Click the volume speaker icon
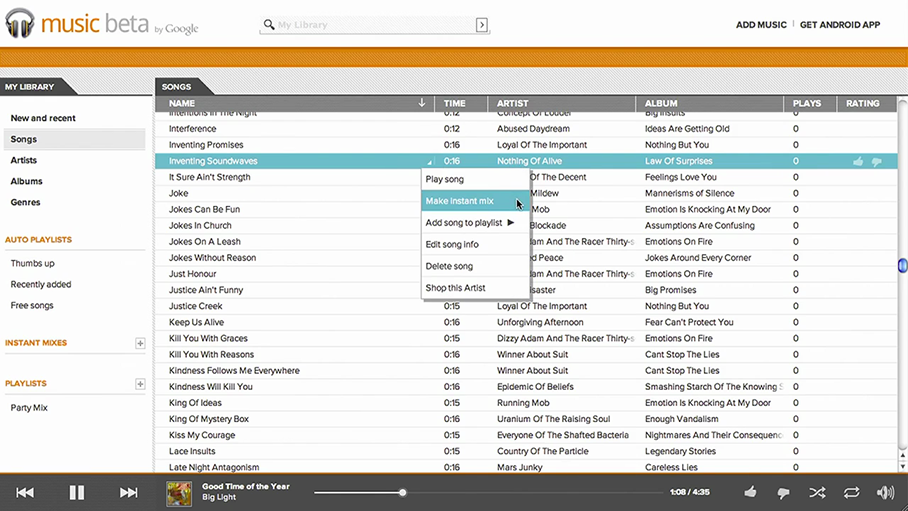The height and width of the screenshot is (511, 908). (885, 492)
